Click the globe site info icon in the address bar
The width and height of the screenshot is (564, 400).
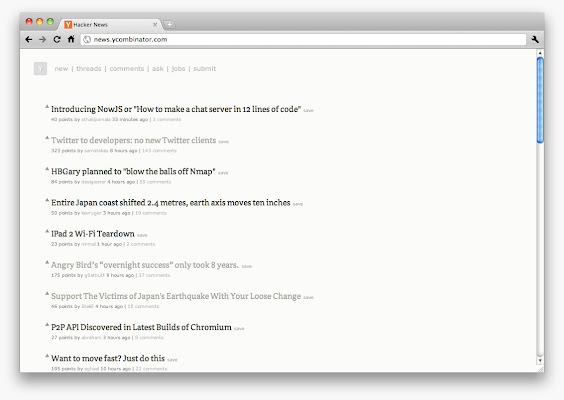87,40
